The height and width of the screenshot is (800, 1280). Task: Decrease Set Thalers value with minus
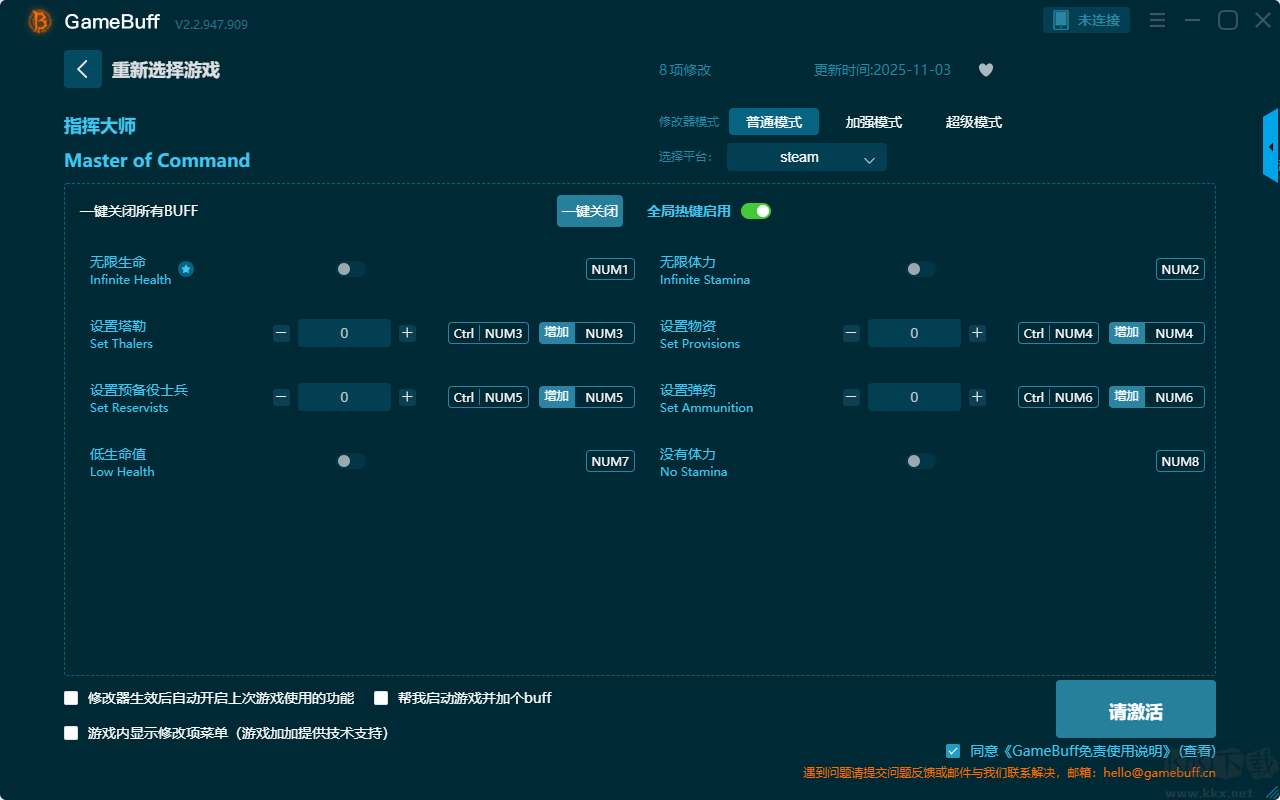[282, 333]
